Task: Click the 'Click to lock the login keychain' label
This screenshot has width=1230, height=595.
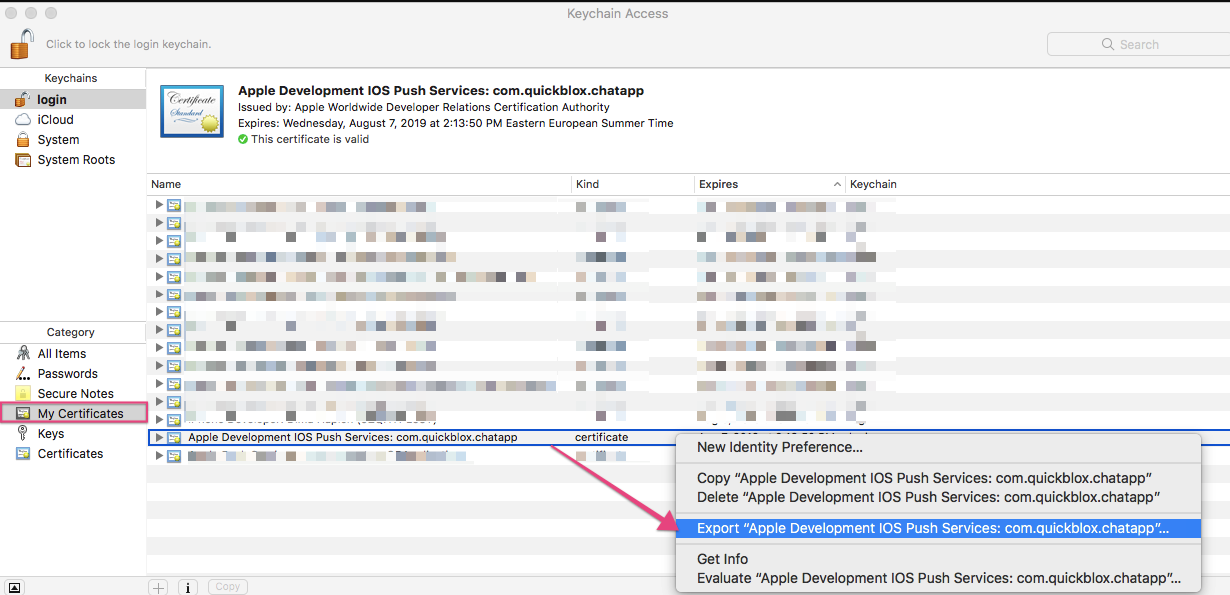Action: (x=128, y=44)
